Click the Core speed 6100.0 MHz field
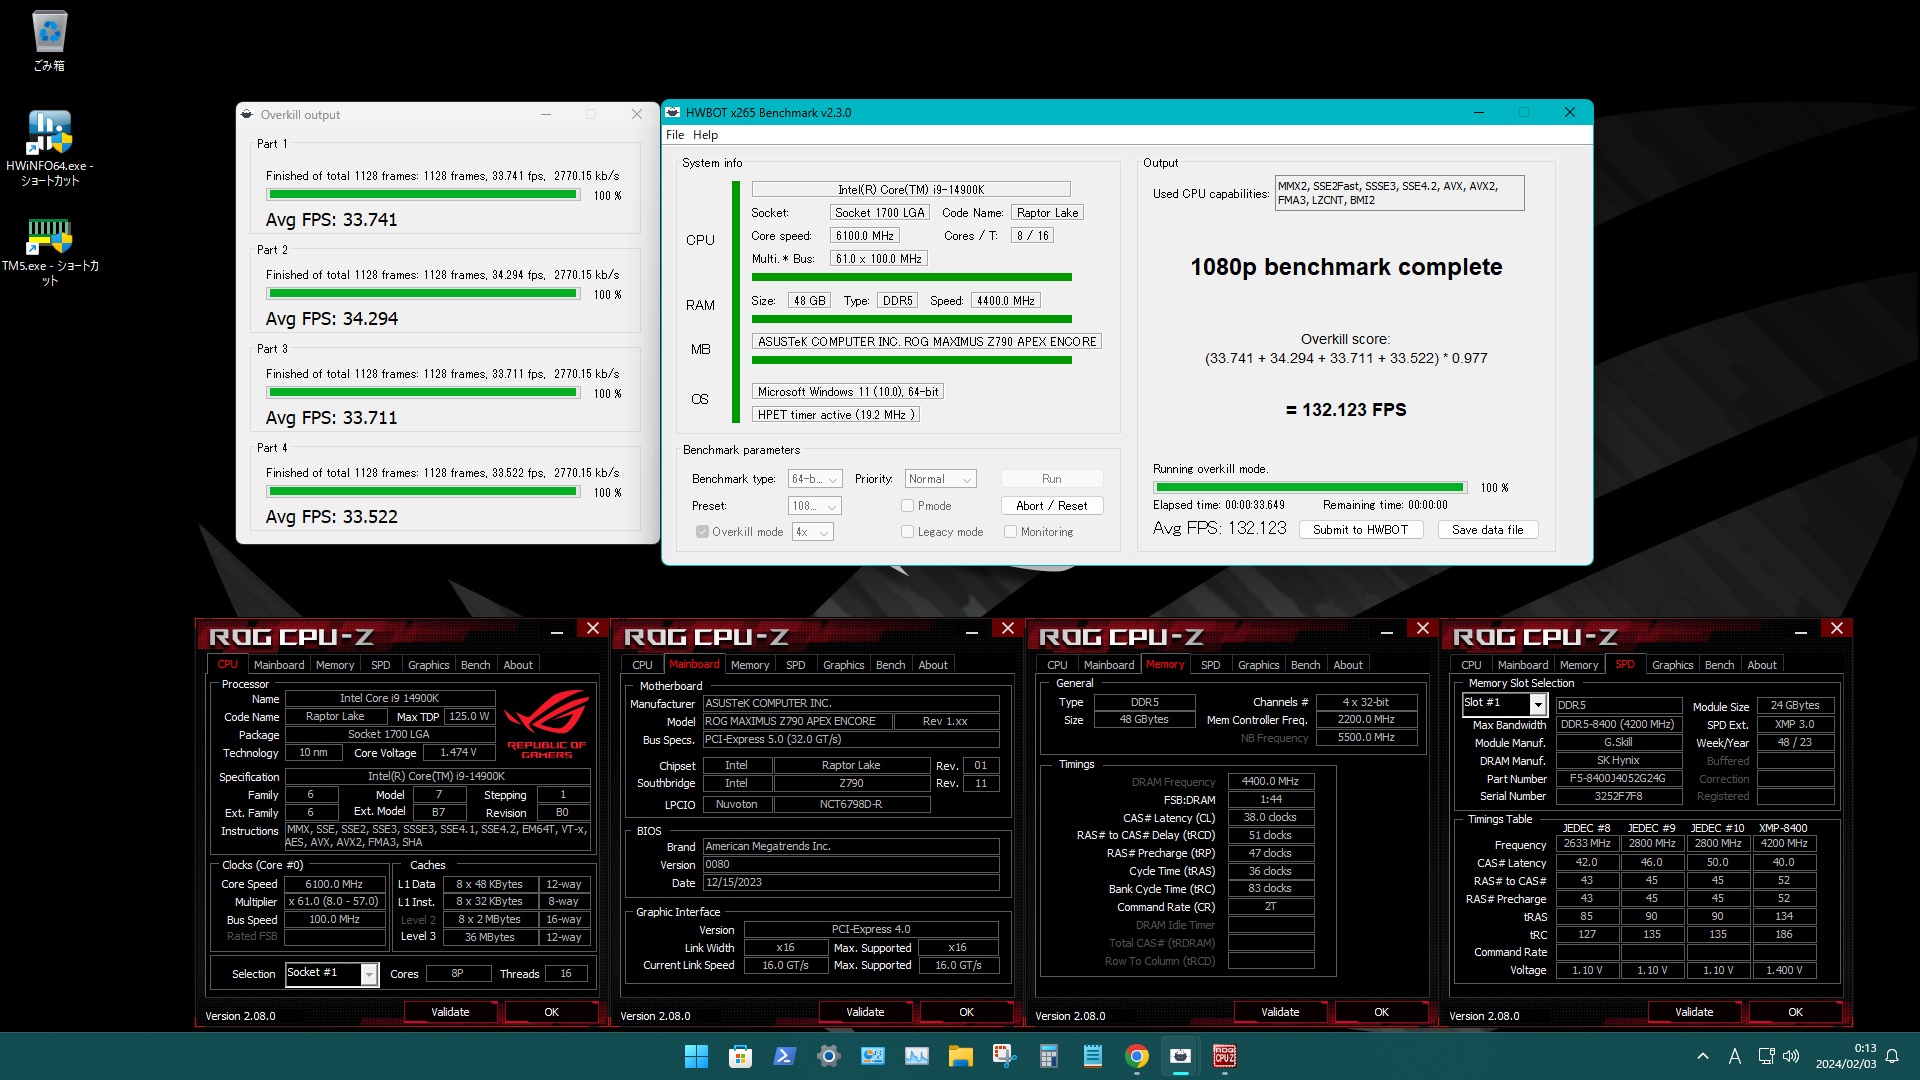The width and height of the screenshot is (1920, 1080). click(x=864, y=236)
